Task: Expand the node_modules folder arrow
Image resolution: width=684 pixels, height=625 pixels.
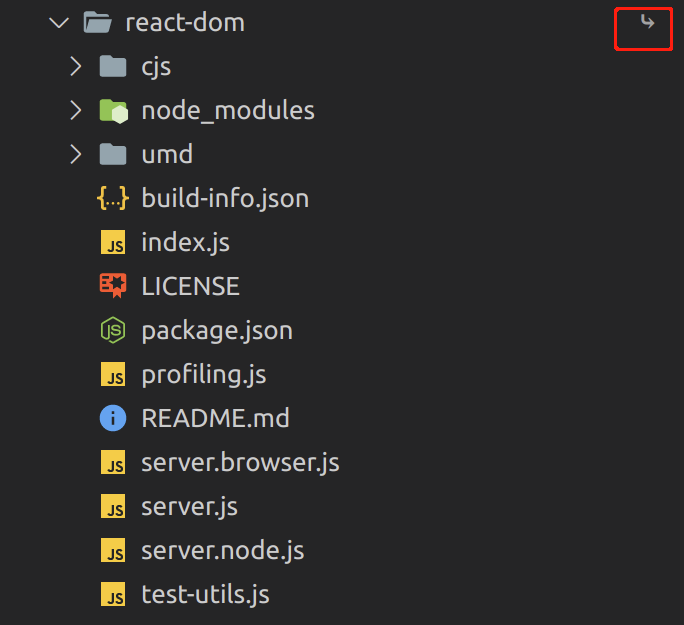Action: pos(75,110)
